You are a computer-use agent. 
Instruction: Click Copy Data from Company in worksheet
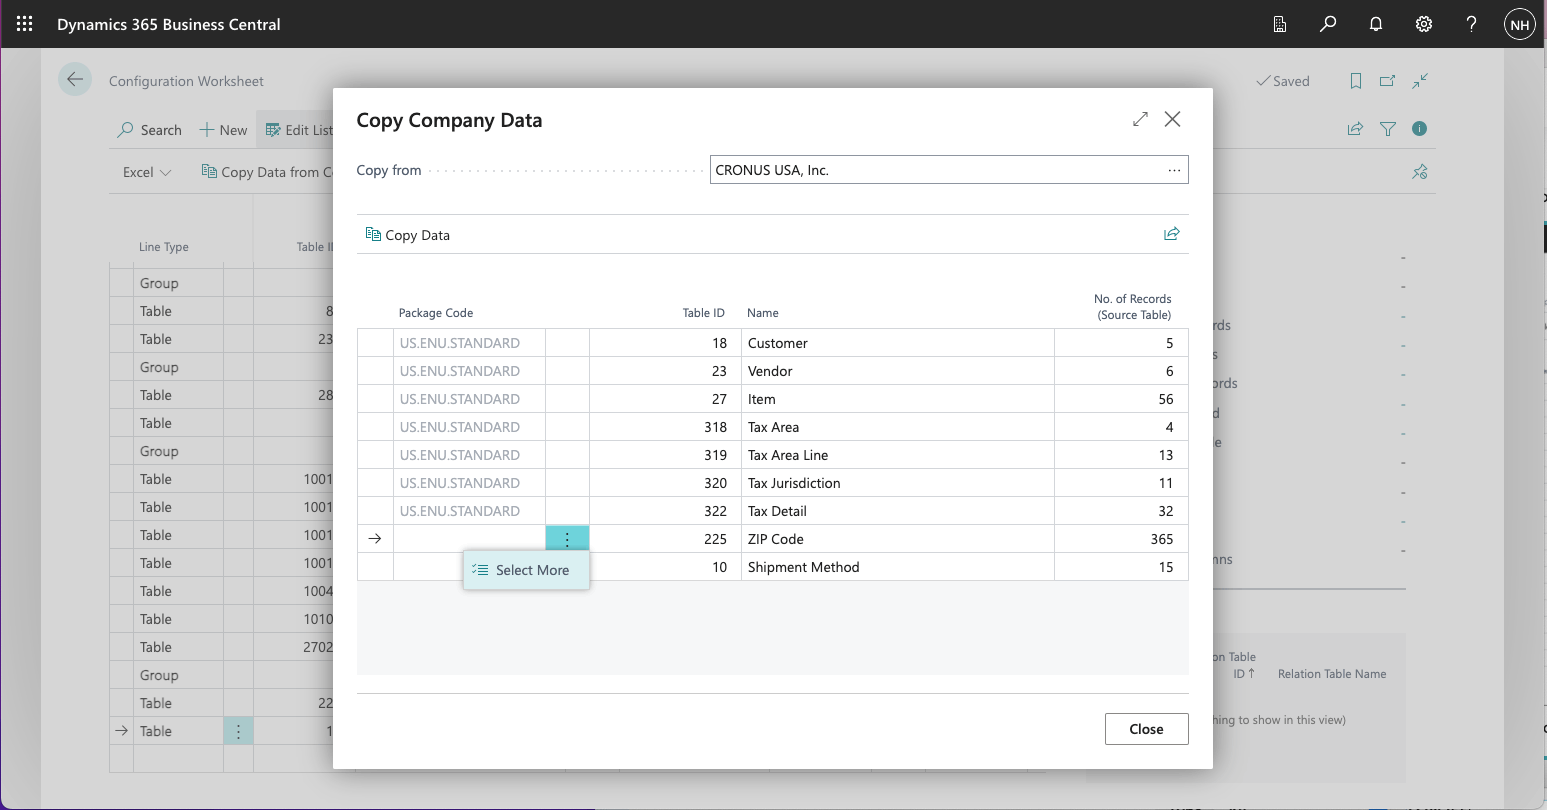(267, 172)
